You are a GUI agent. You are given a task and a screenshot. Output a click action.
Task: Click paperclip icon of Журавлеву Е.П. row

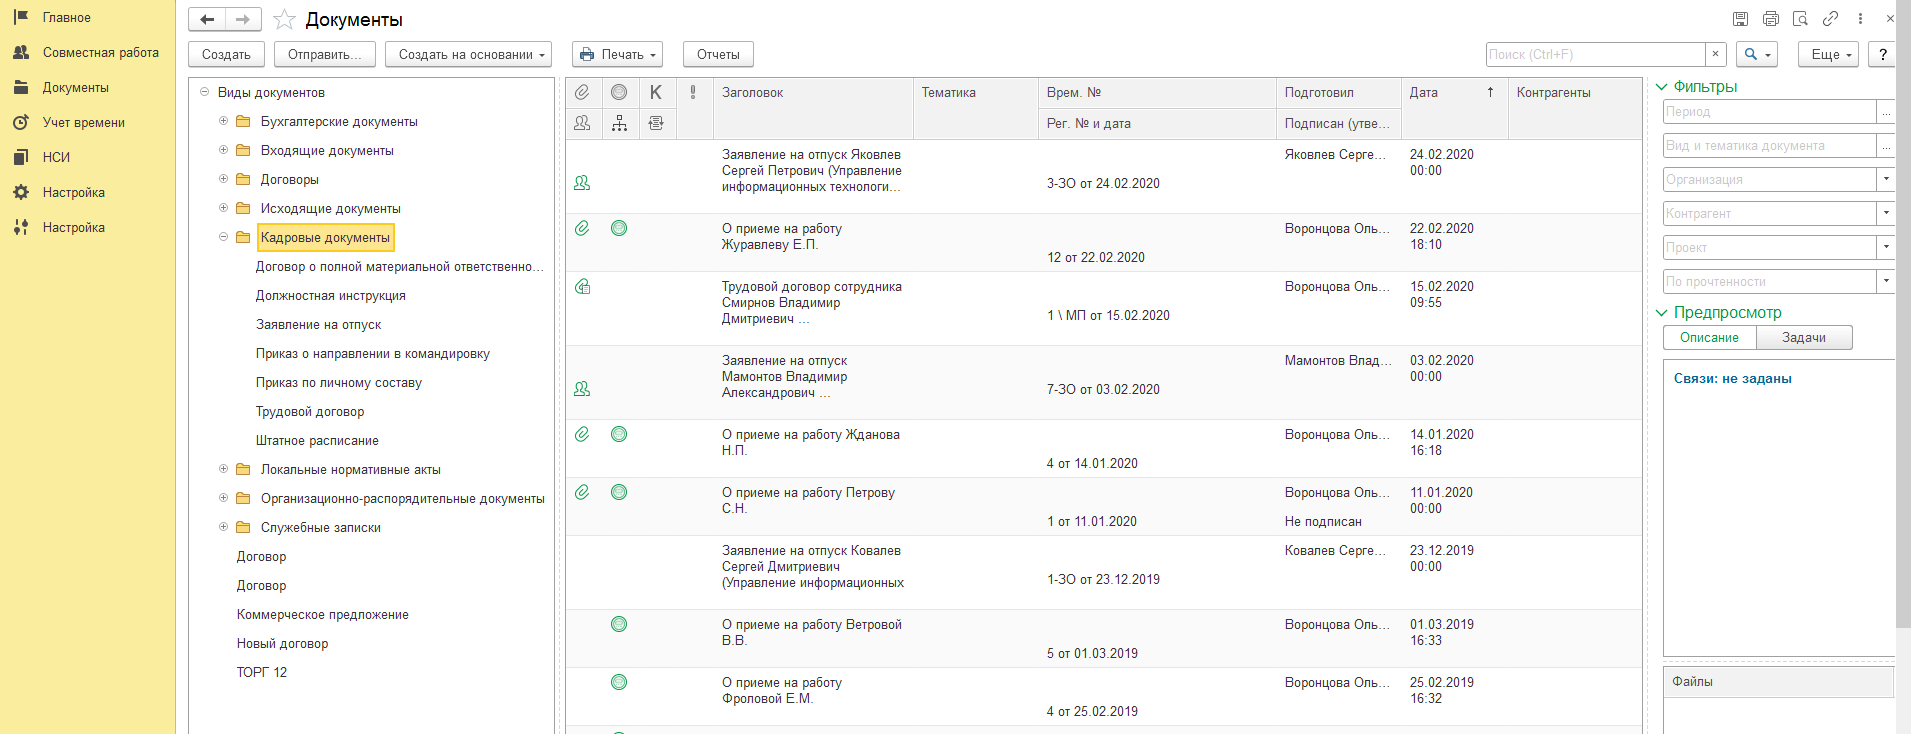tap(582, 228)
